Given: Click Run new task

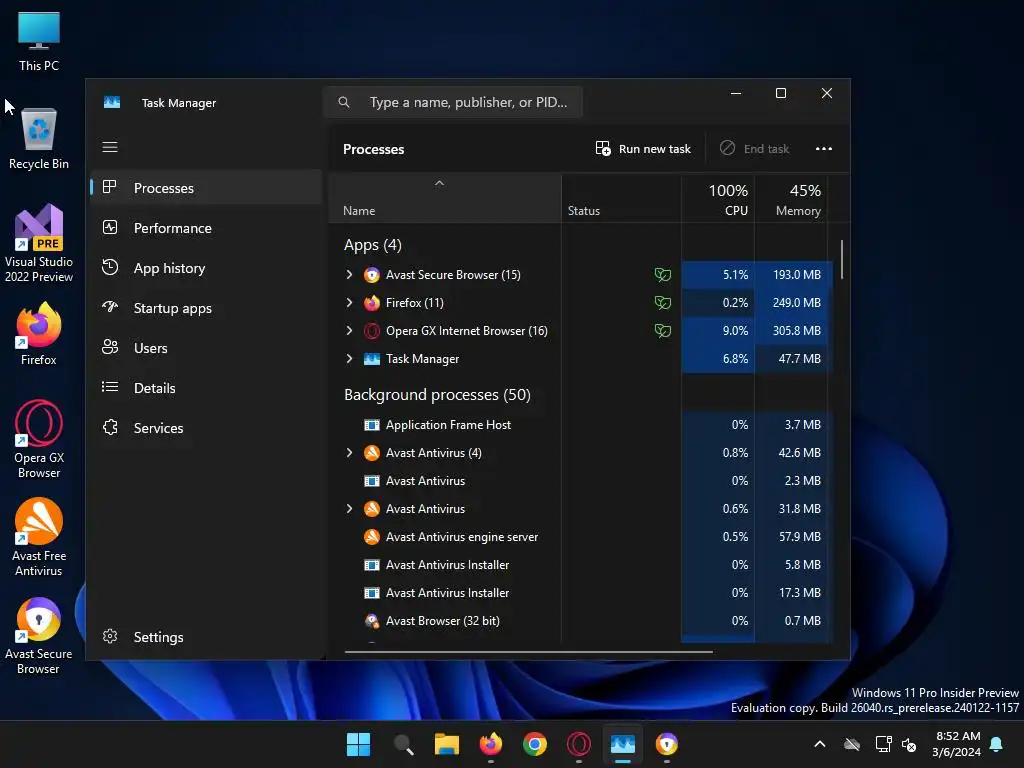Looking at the screenshot, I should [x=643, y=149].
